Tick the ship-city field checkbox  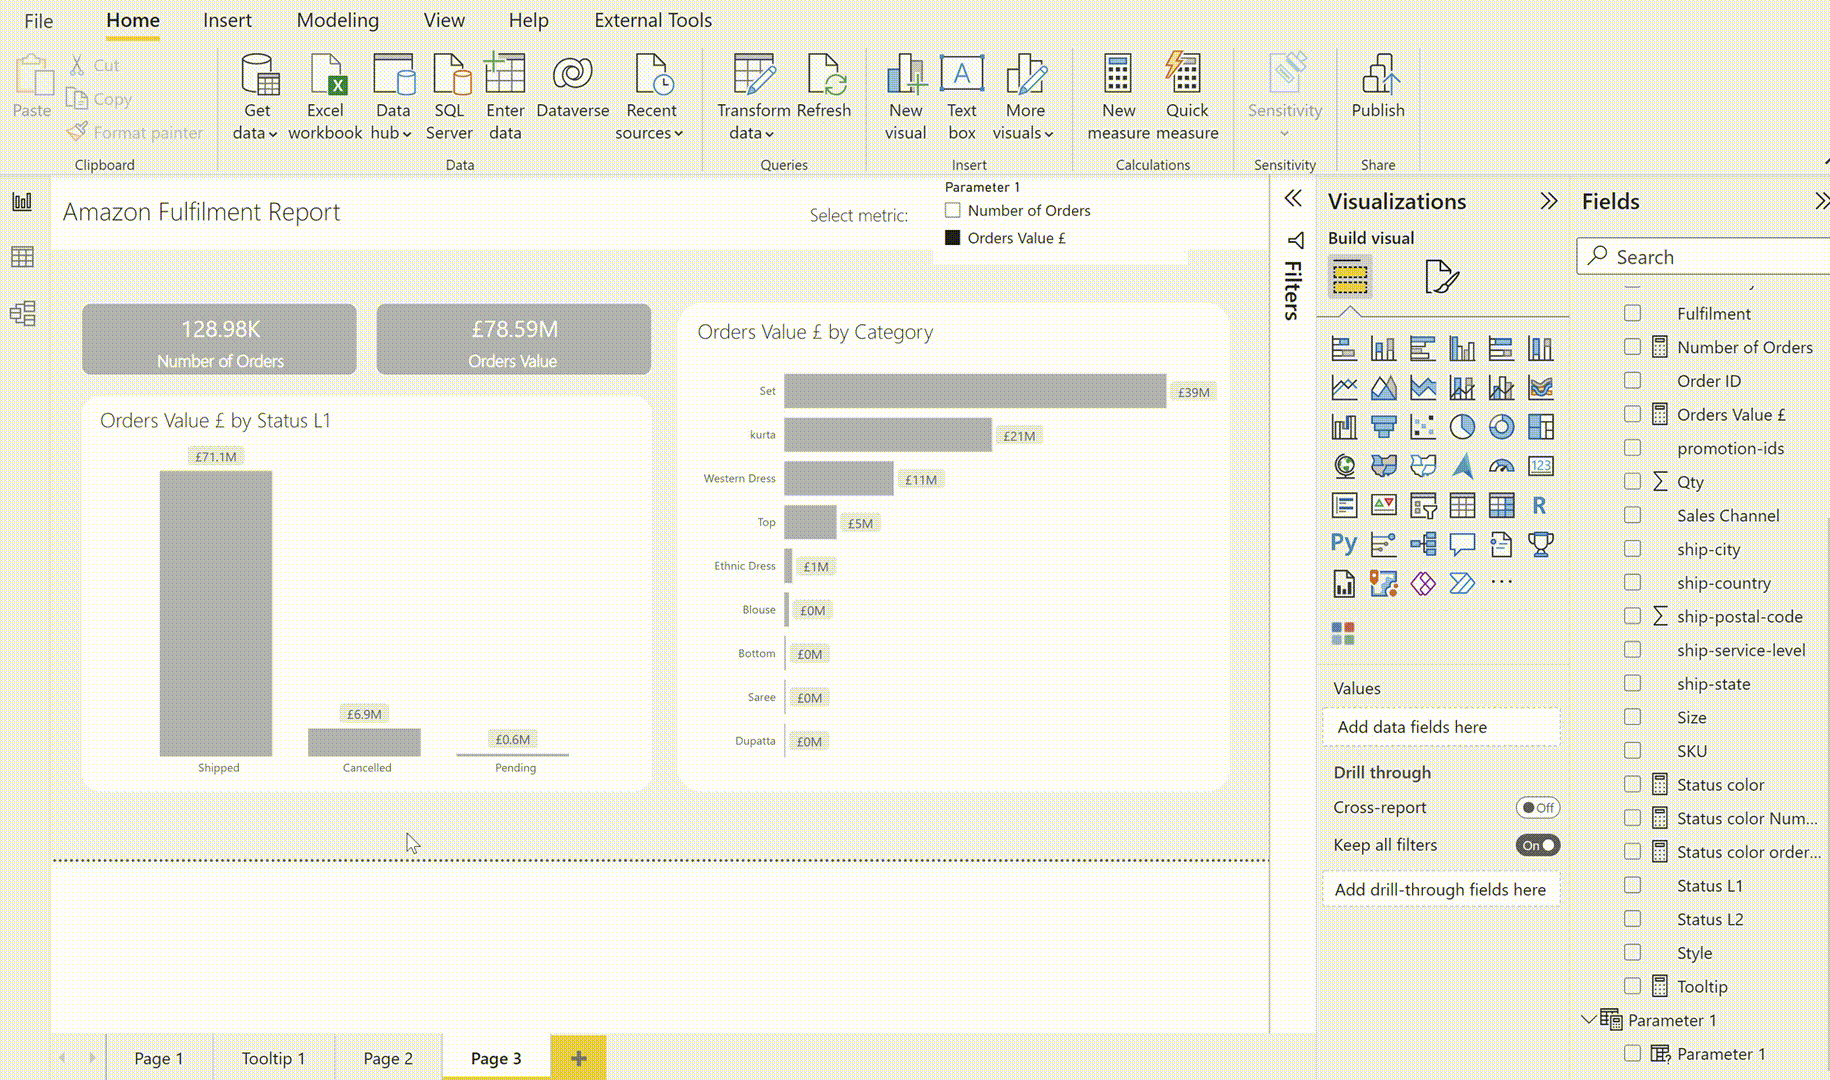[1632, 549]
